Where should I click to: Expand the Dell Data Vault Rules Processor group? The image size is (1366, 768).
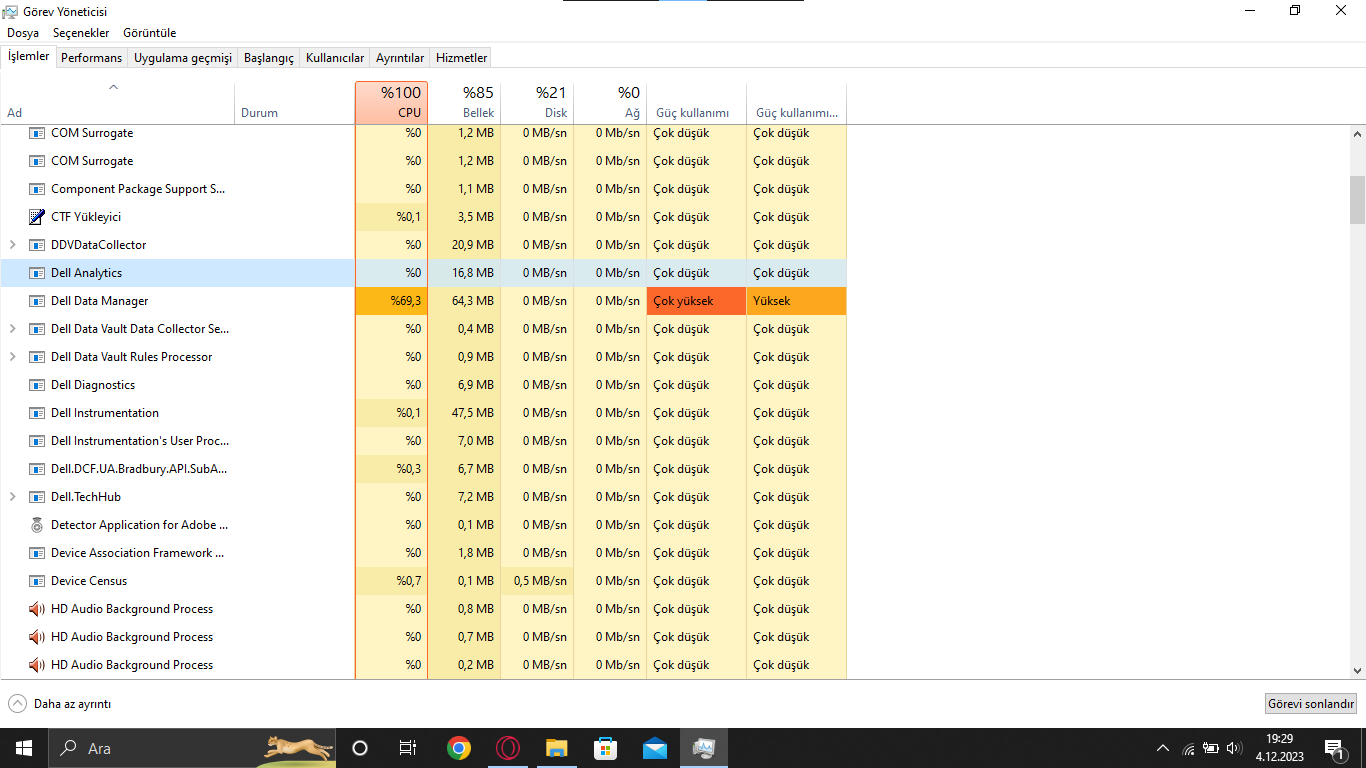tap(12, 357)
